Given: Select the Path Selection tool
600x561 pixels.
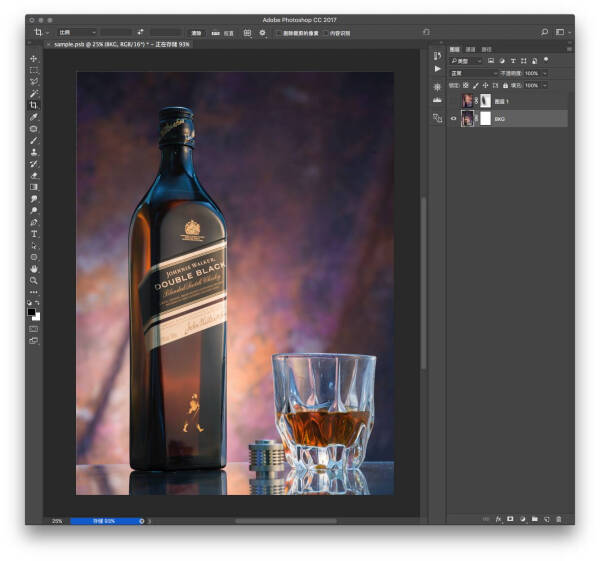Looking at the screenshot, I should tap(34, 246).
